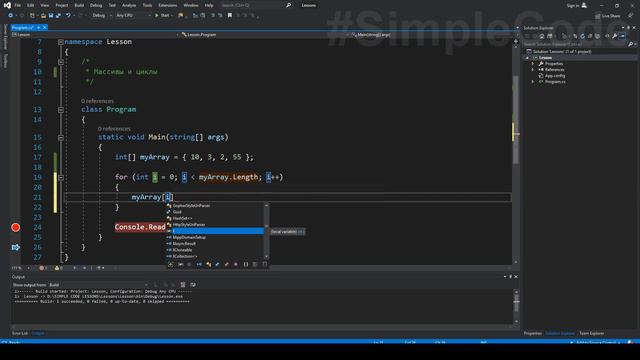Click the Toggle Word Wrap icon in Output
The height and width of the screenshot is (360, 640).
coord(193,284)
